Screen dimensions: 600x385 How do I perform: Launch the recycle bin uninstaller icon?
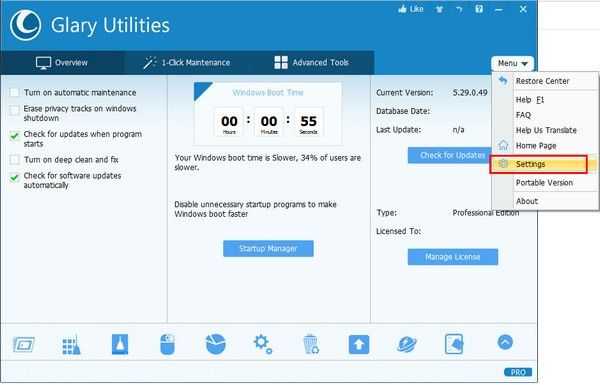coord(311,344)
